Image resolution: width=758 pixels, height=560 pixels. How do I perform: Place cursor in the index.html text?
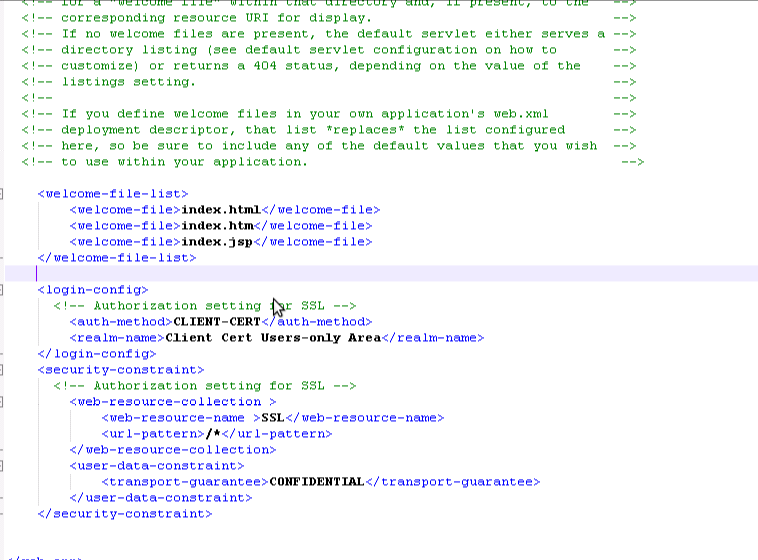click(x=220, y=210)
